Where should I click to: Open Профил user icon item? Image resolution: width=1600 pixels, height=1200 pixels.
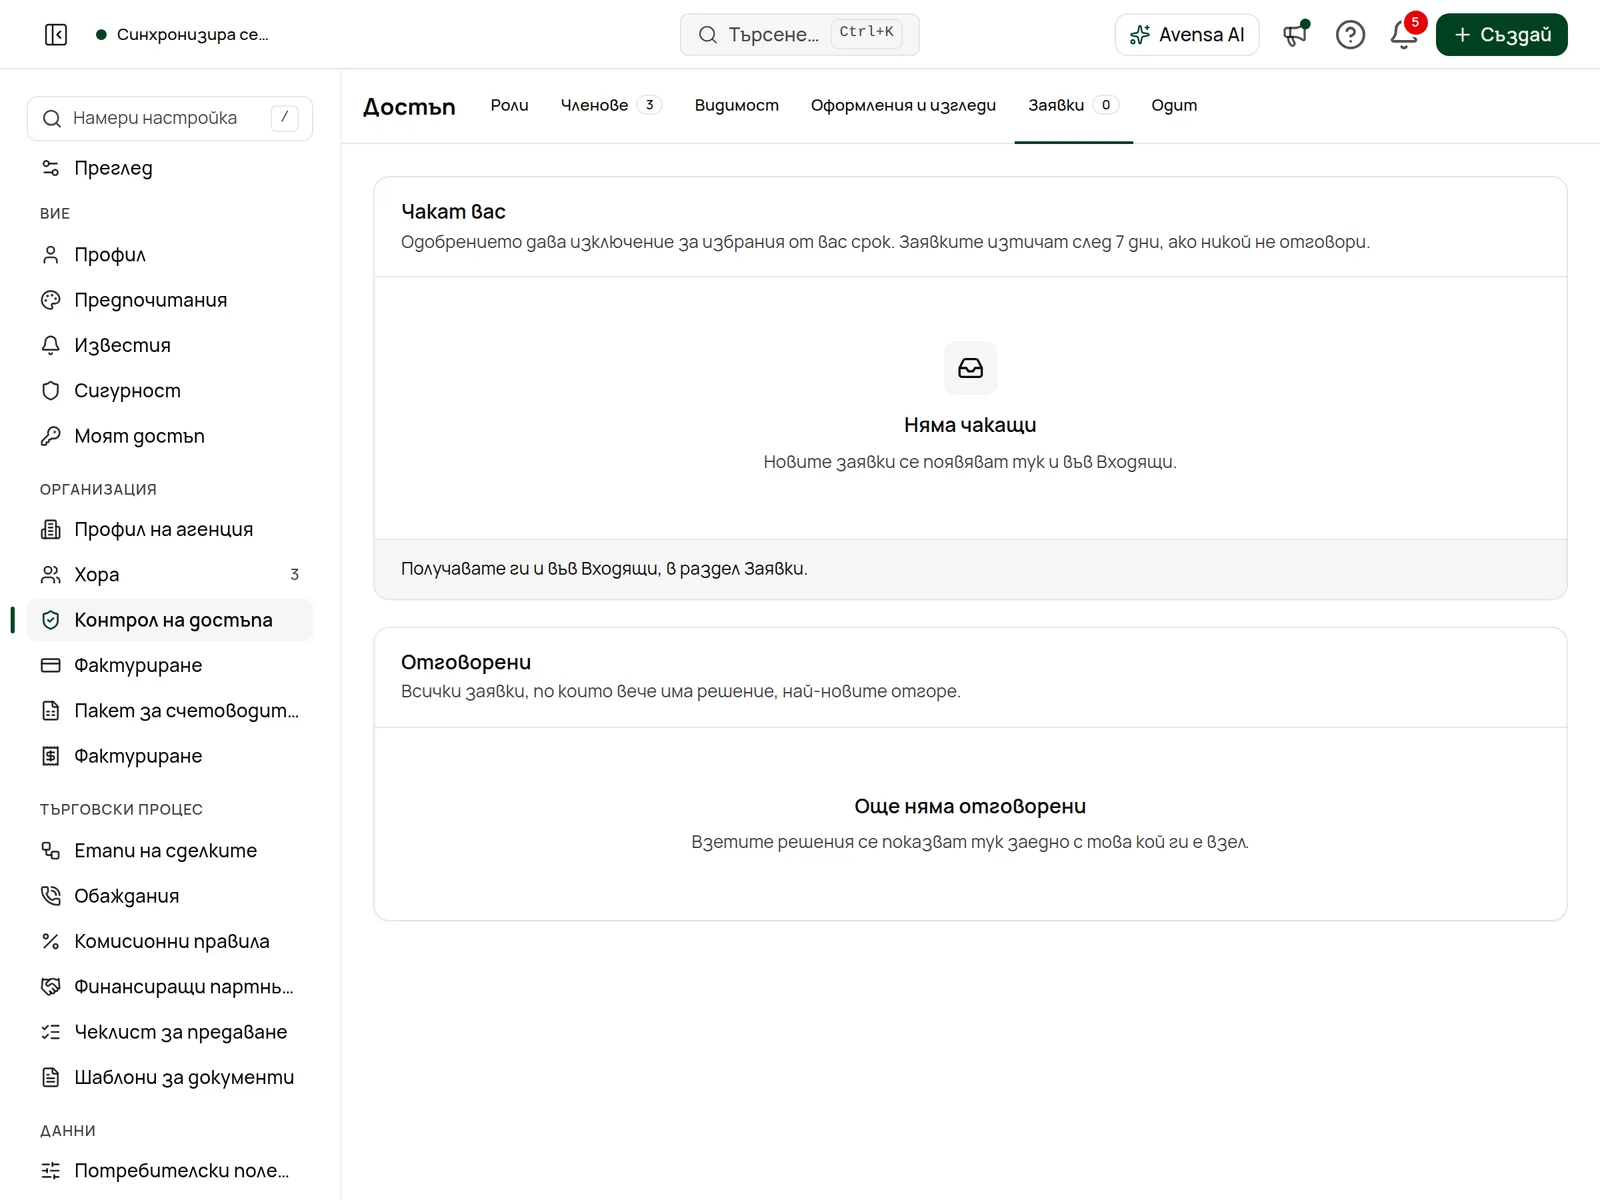click(170, 255)
